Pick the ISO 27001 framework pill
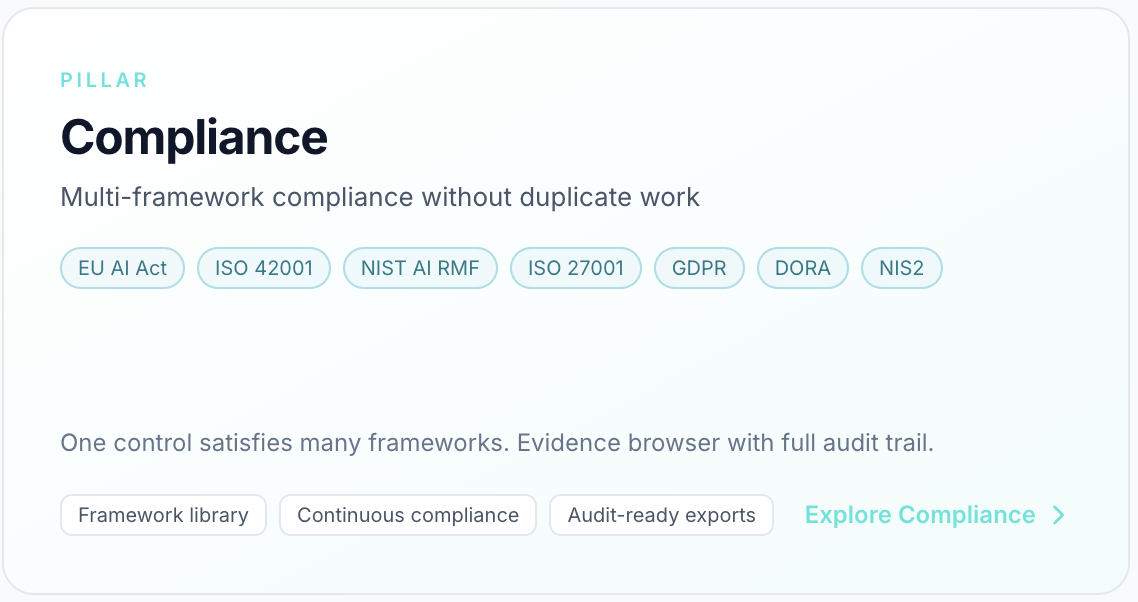Image resolution: width=1138 pixels, height=602 pixels. point(576,268)
